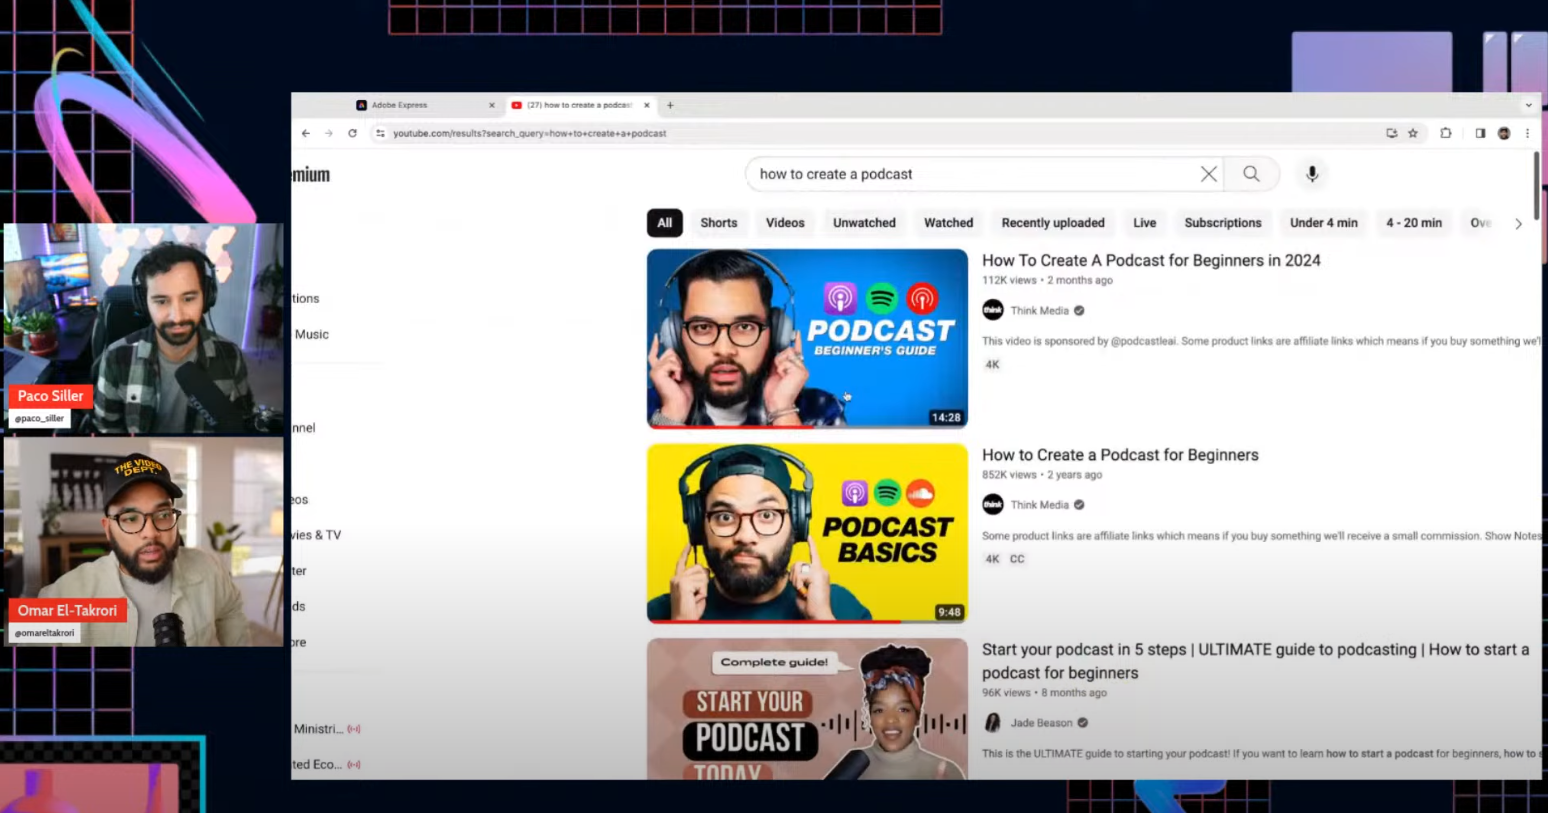Click the 9:48 duration badge
The image size is (1548, 813).
tap(949, 612)
